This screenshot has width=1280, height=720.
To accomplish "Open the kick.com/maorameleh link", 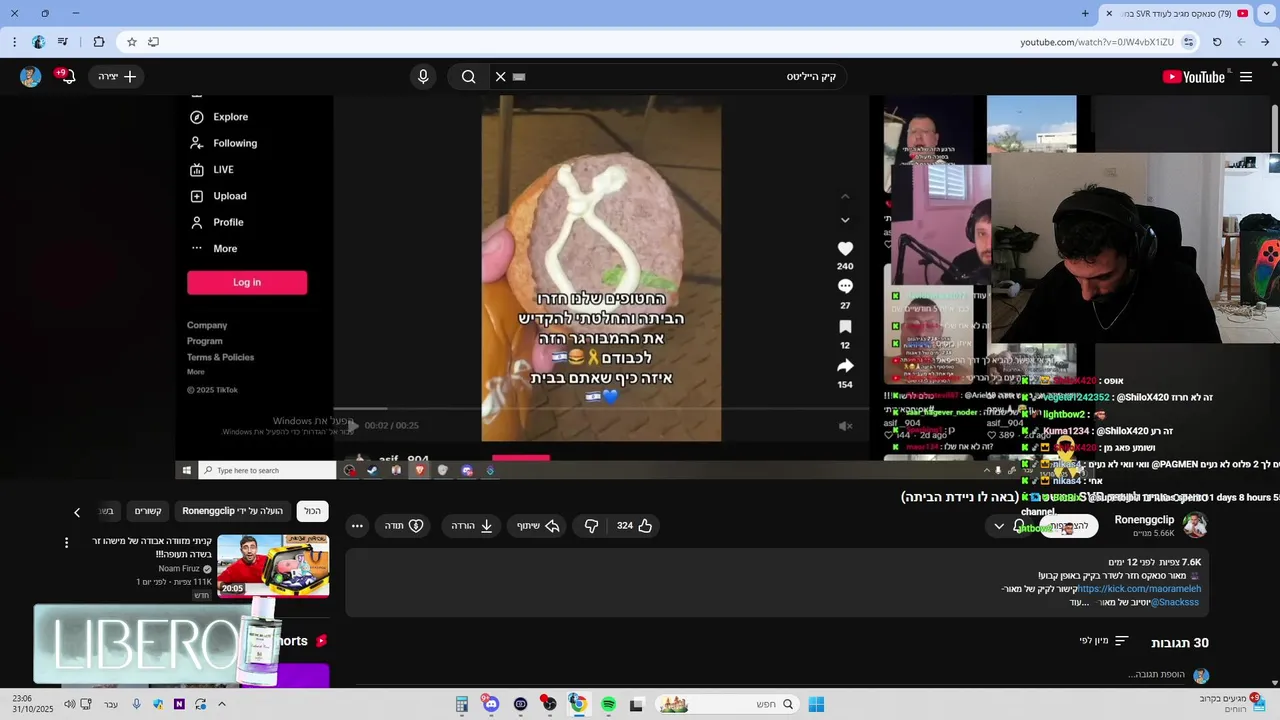I will (x=1139, y=589).
